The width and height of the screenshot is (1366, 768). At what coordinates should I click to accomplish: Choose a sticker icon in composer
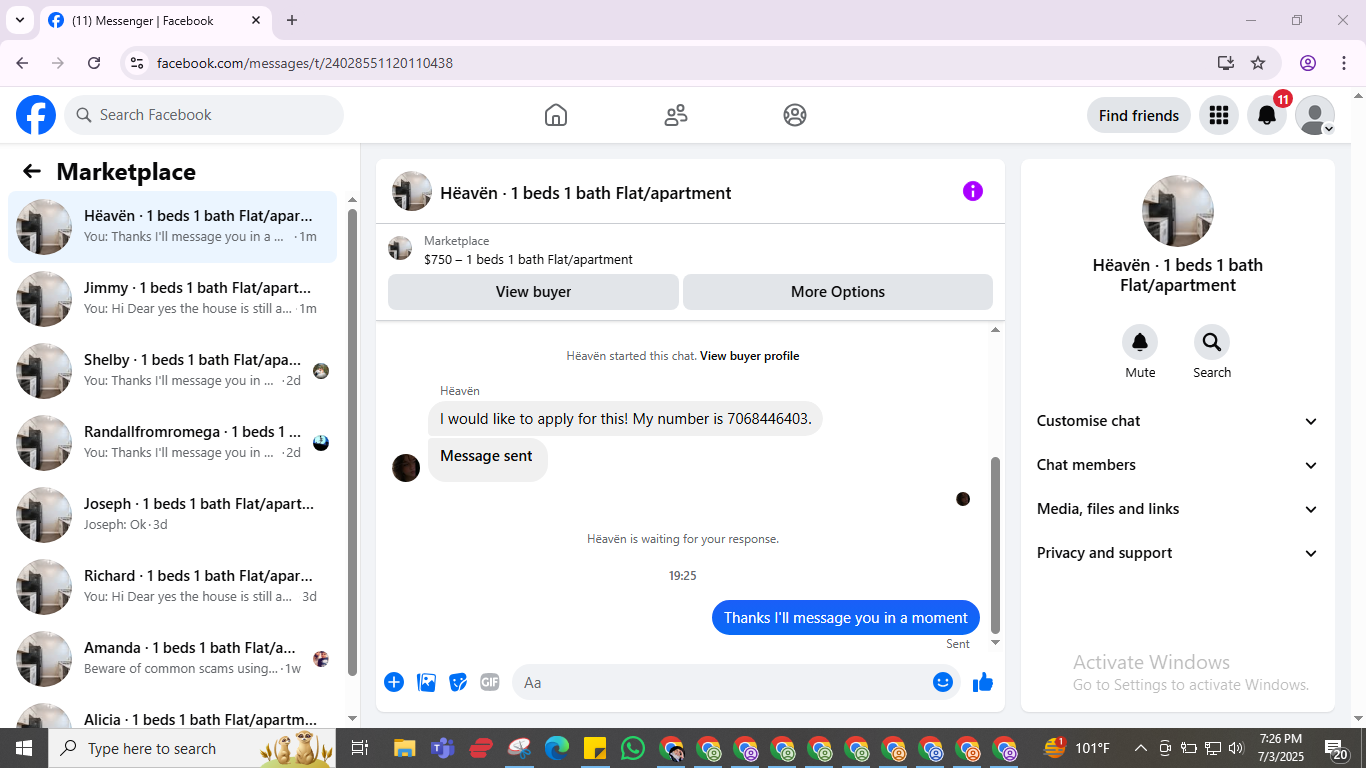pyautogui.click(x=458, y=682)
